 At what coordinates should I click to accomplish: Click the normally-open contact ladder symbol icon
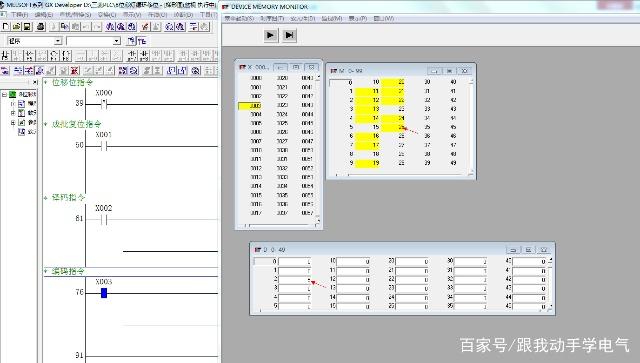[5, 55]
